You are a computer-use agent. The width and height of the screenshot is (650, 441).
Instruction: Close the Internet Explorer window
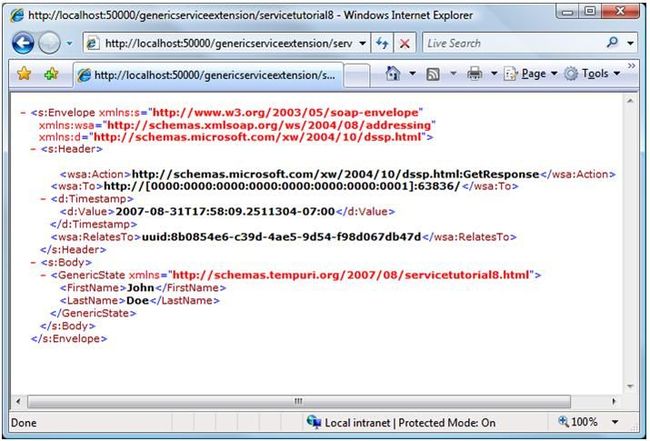621,12
